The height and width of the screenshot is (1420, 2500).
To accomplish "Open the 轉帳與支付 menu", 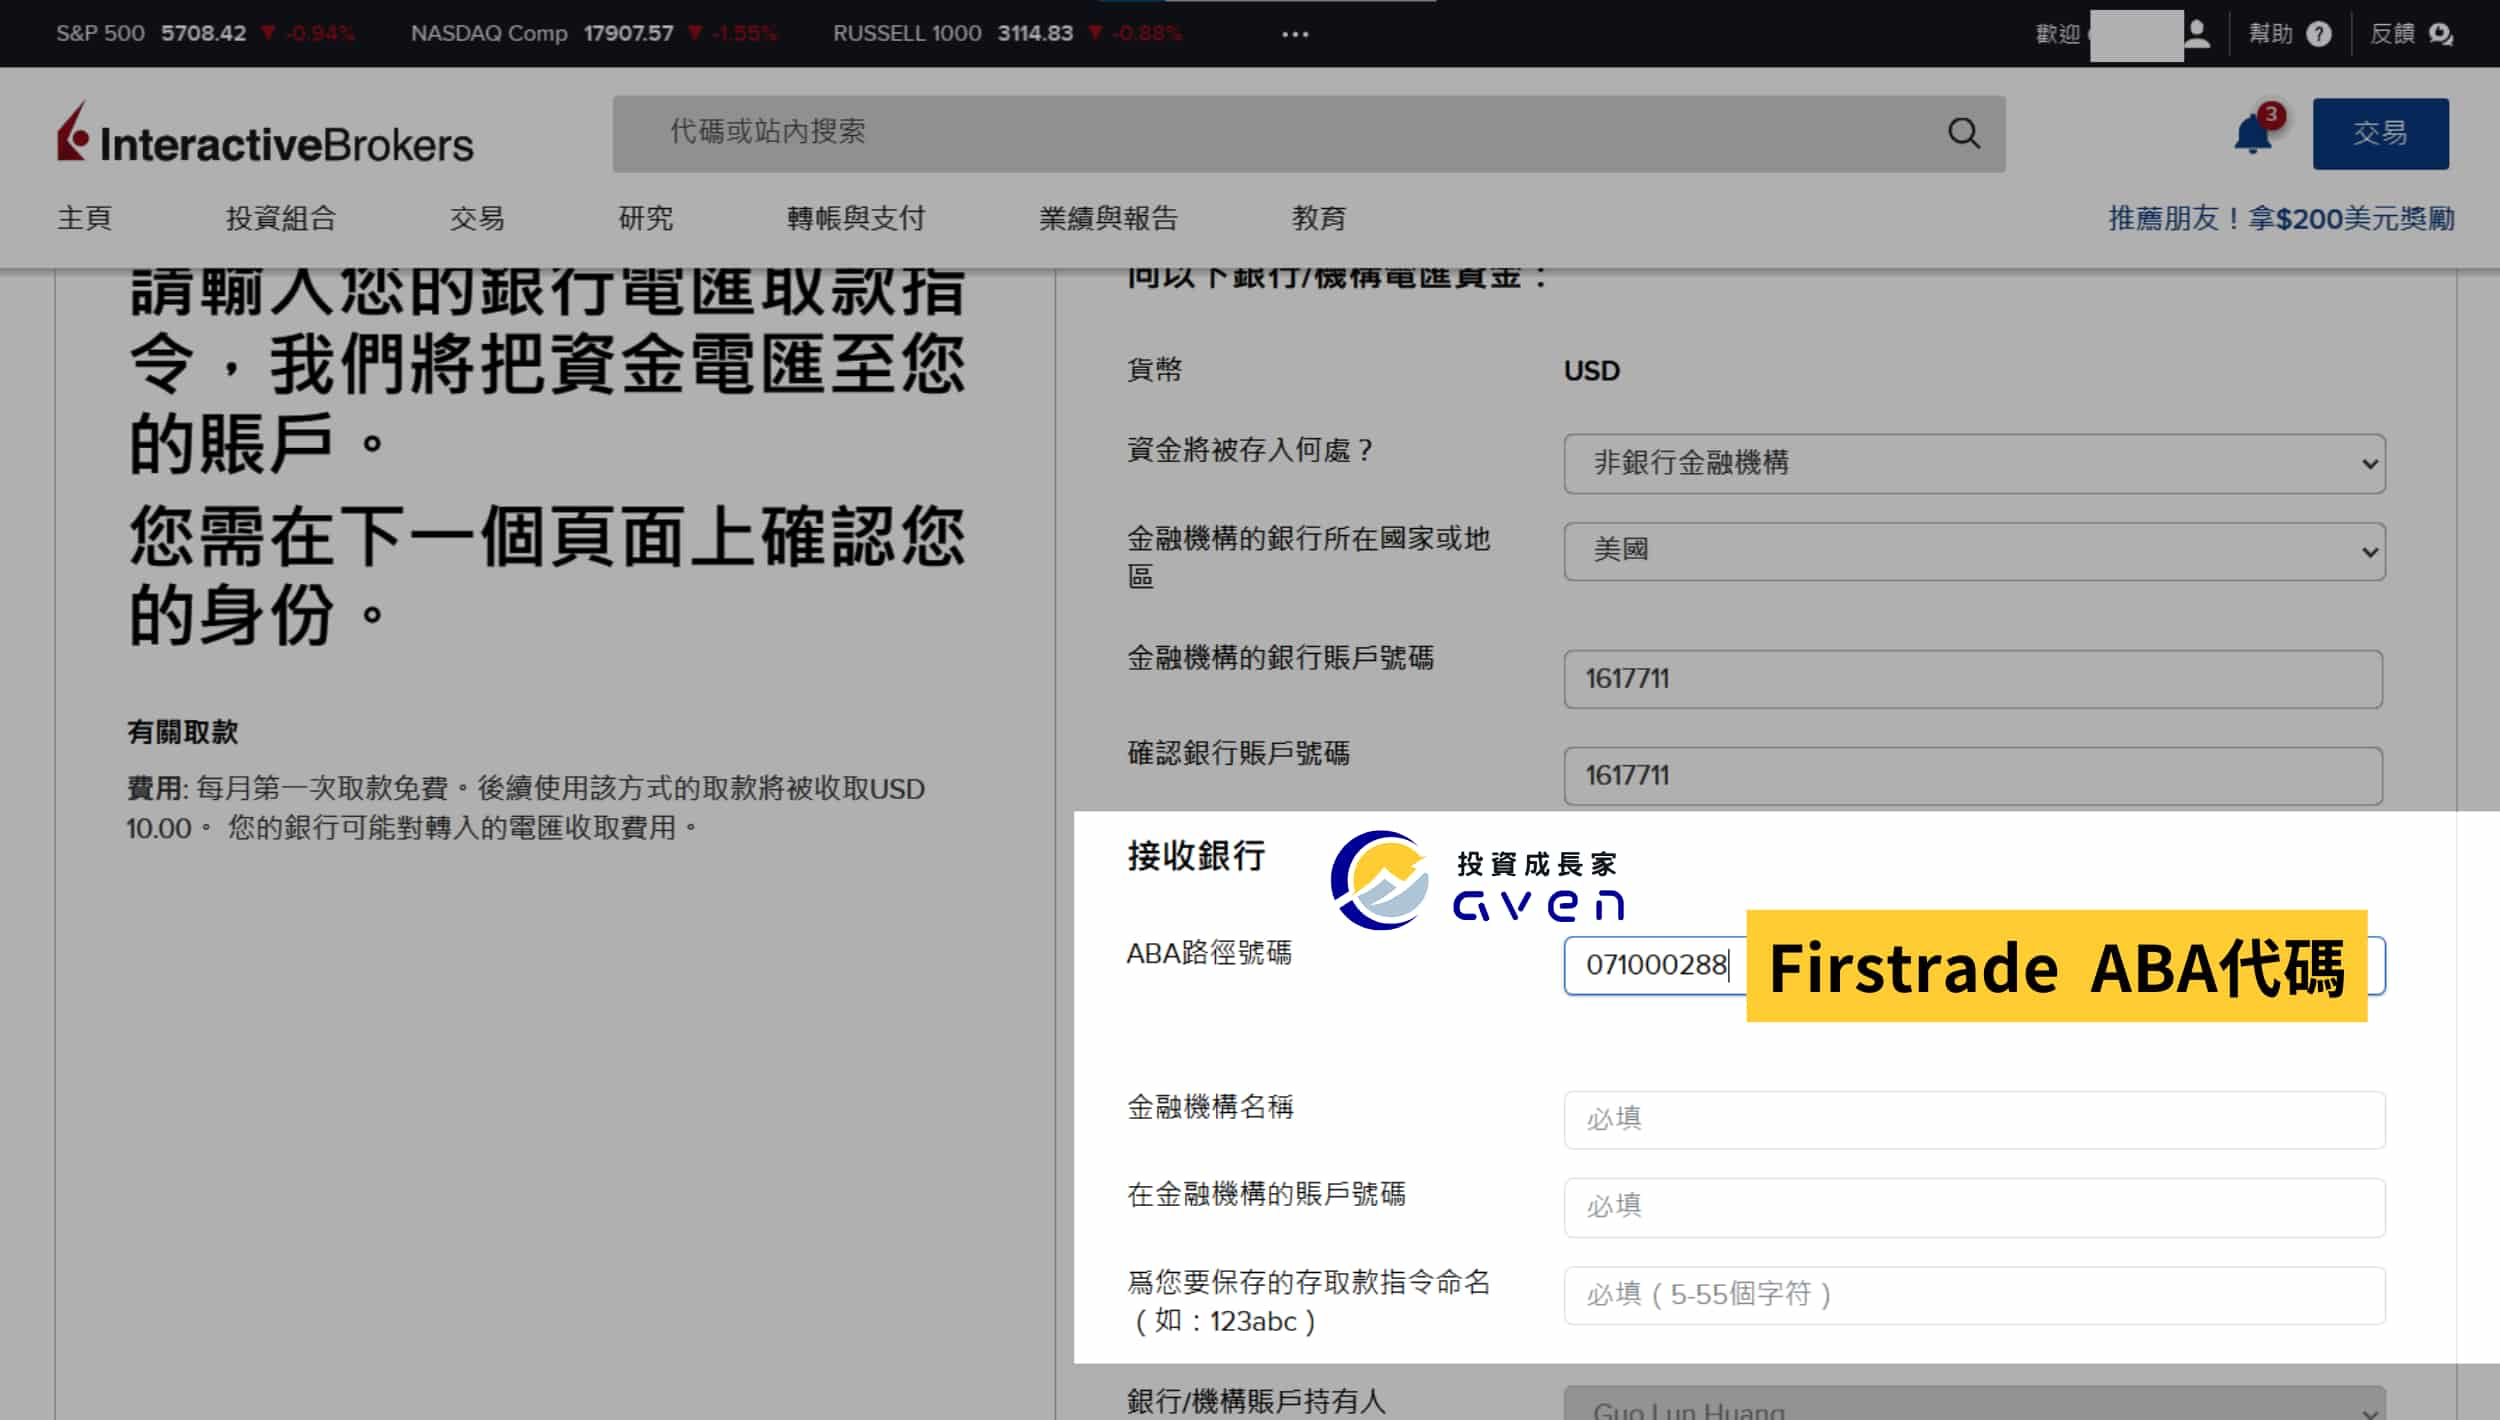I will [855, 218].
